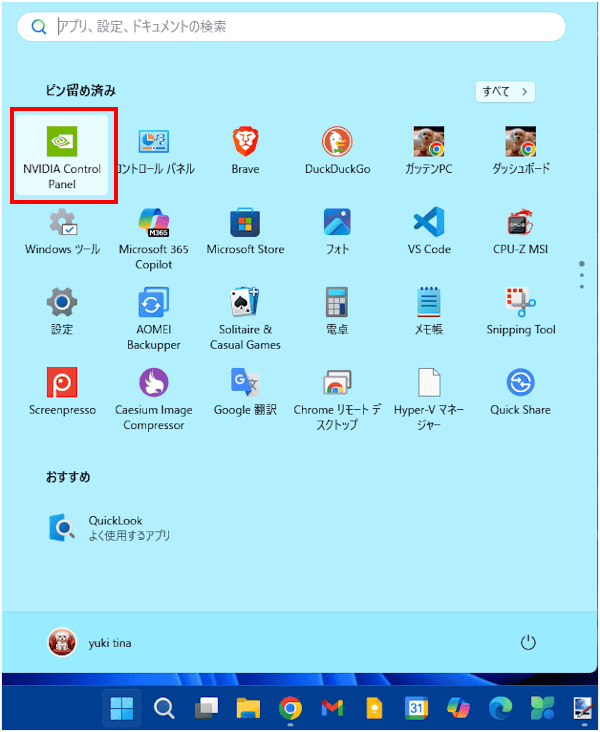Click the app search input field
Image resolution: width=600 pixels, height=732 pixels.
point(291,27)
